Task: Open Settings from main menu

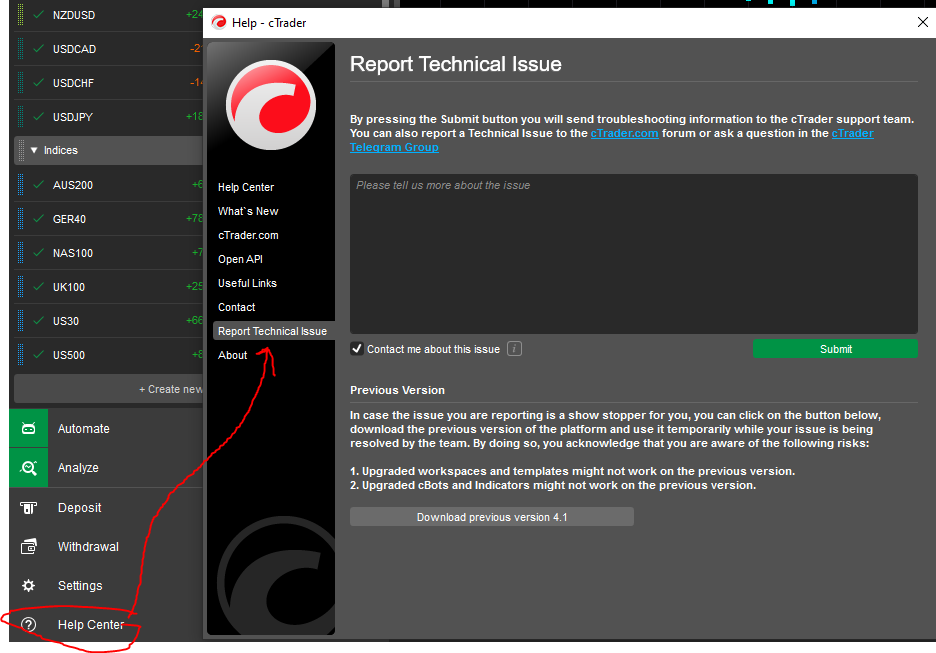Action: point(106,586)
